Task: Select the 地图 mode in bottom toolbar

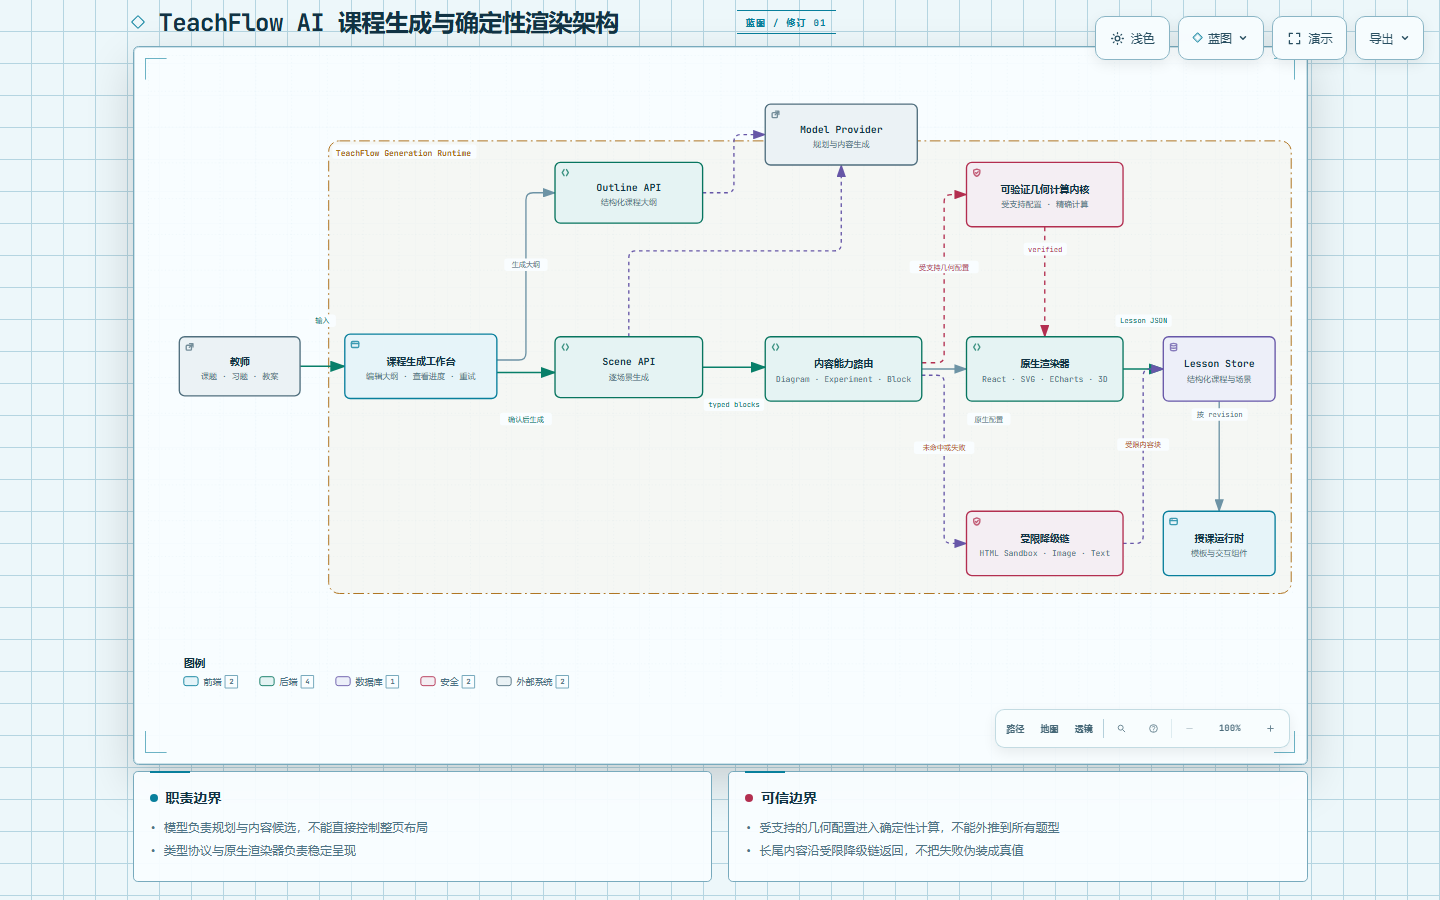Action: point(1049,729)
